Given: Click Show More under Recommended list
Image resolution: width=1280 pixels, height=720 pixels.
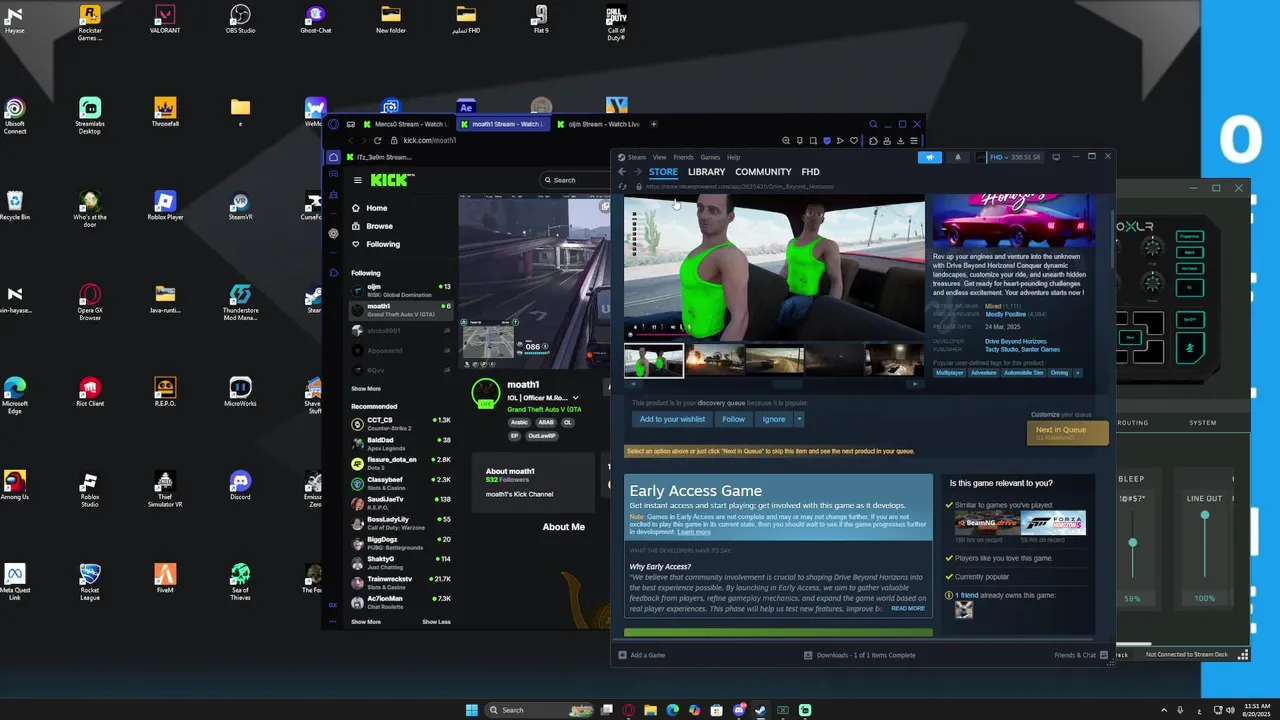Looking at the screenshot, I should point(366,622).
